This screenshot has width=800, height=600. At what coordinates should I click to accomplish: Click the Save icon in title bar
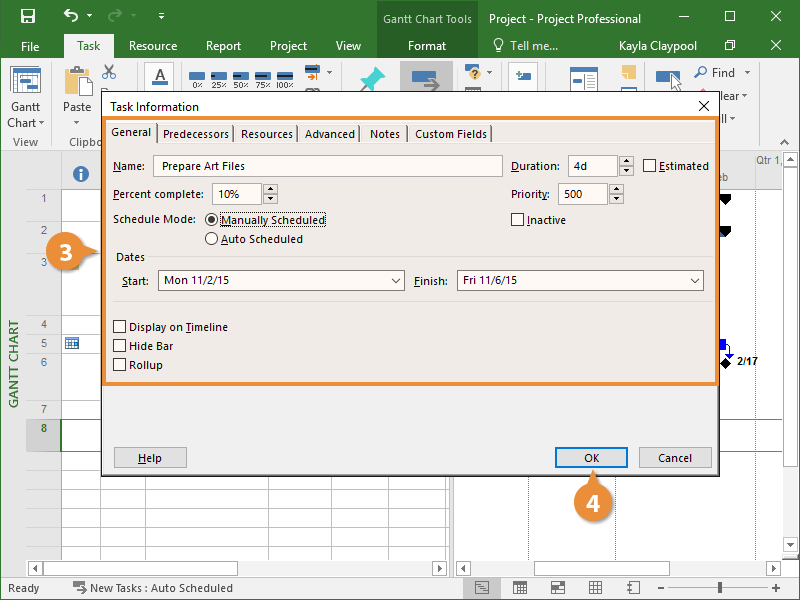28,16
